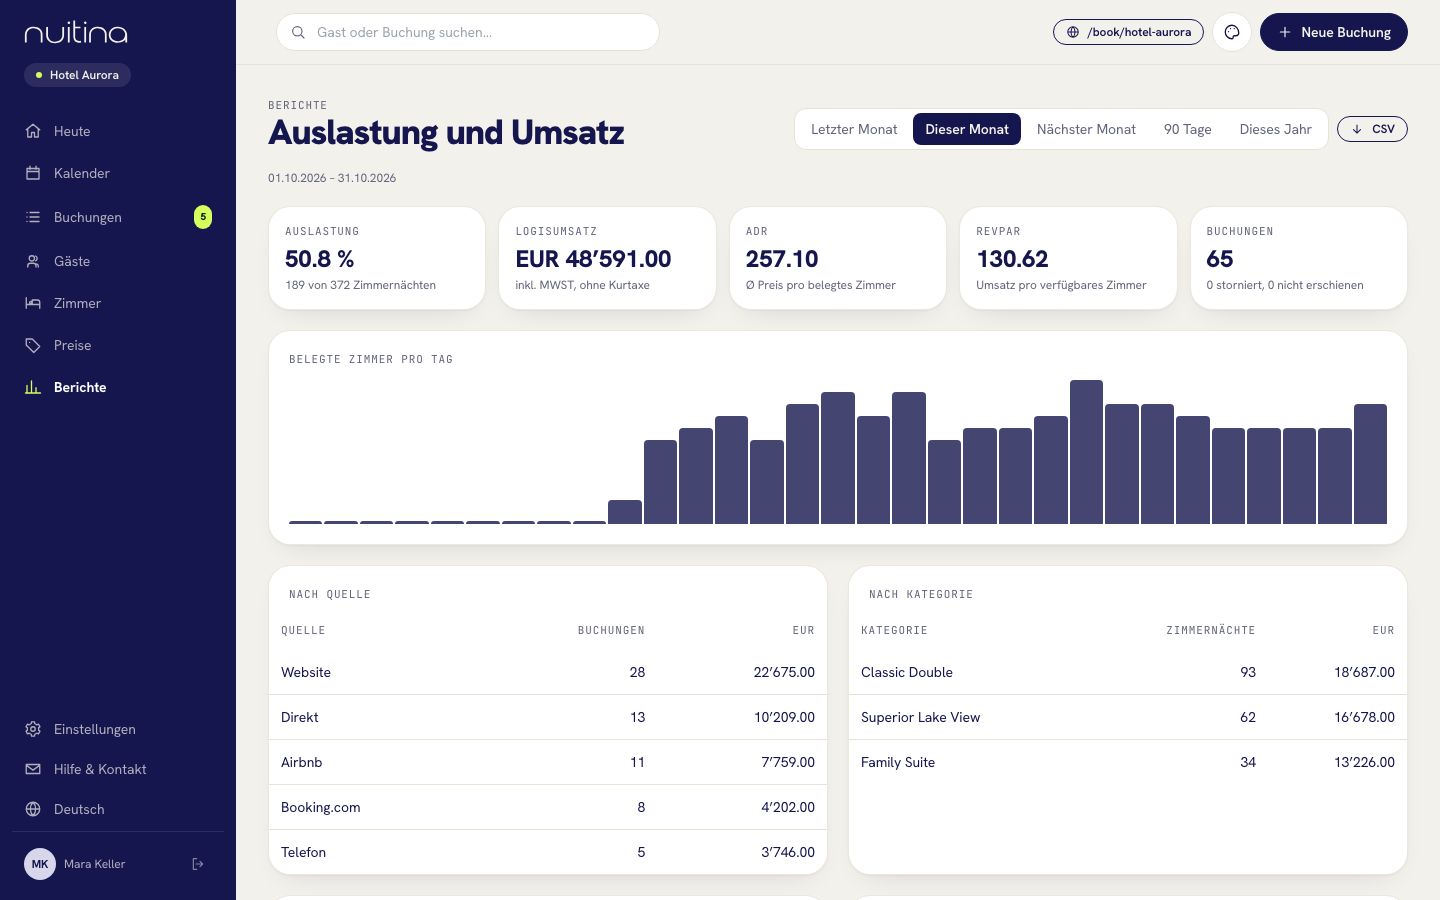Open Einstellungen gear icon
Image resolution: width=1440 pixels, height=900 pixels.
tap(33, 729)
